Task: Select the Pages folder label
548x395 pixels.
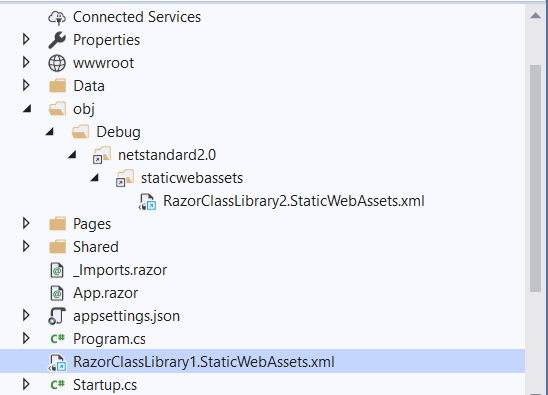Action: tap(92, 224)
